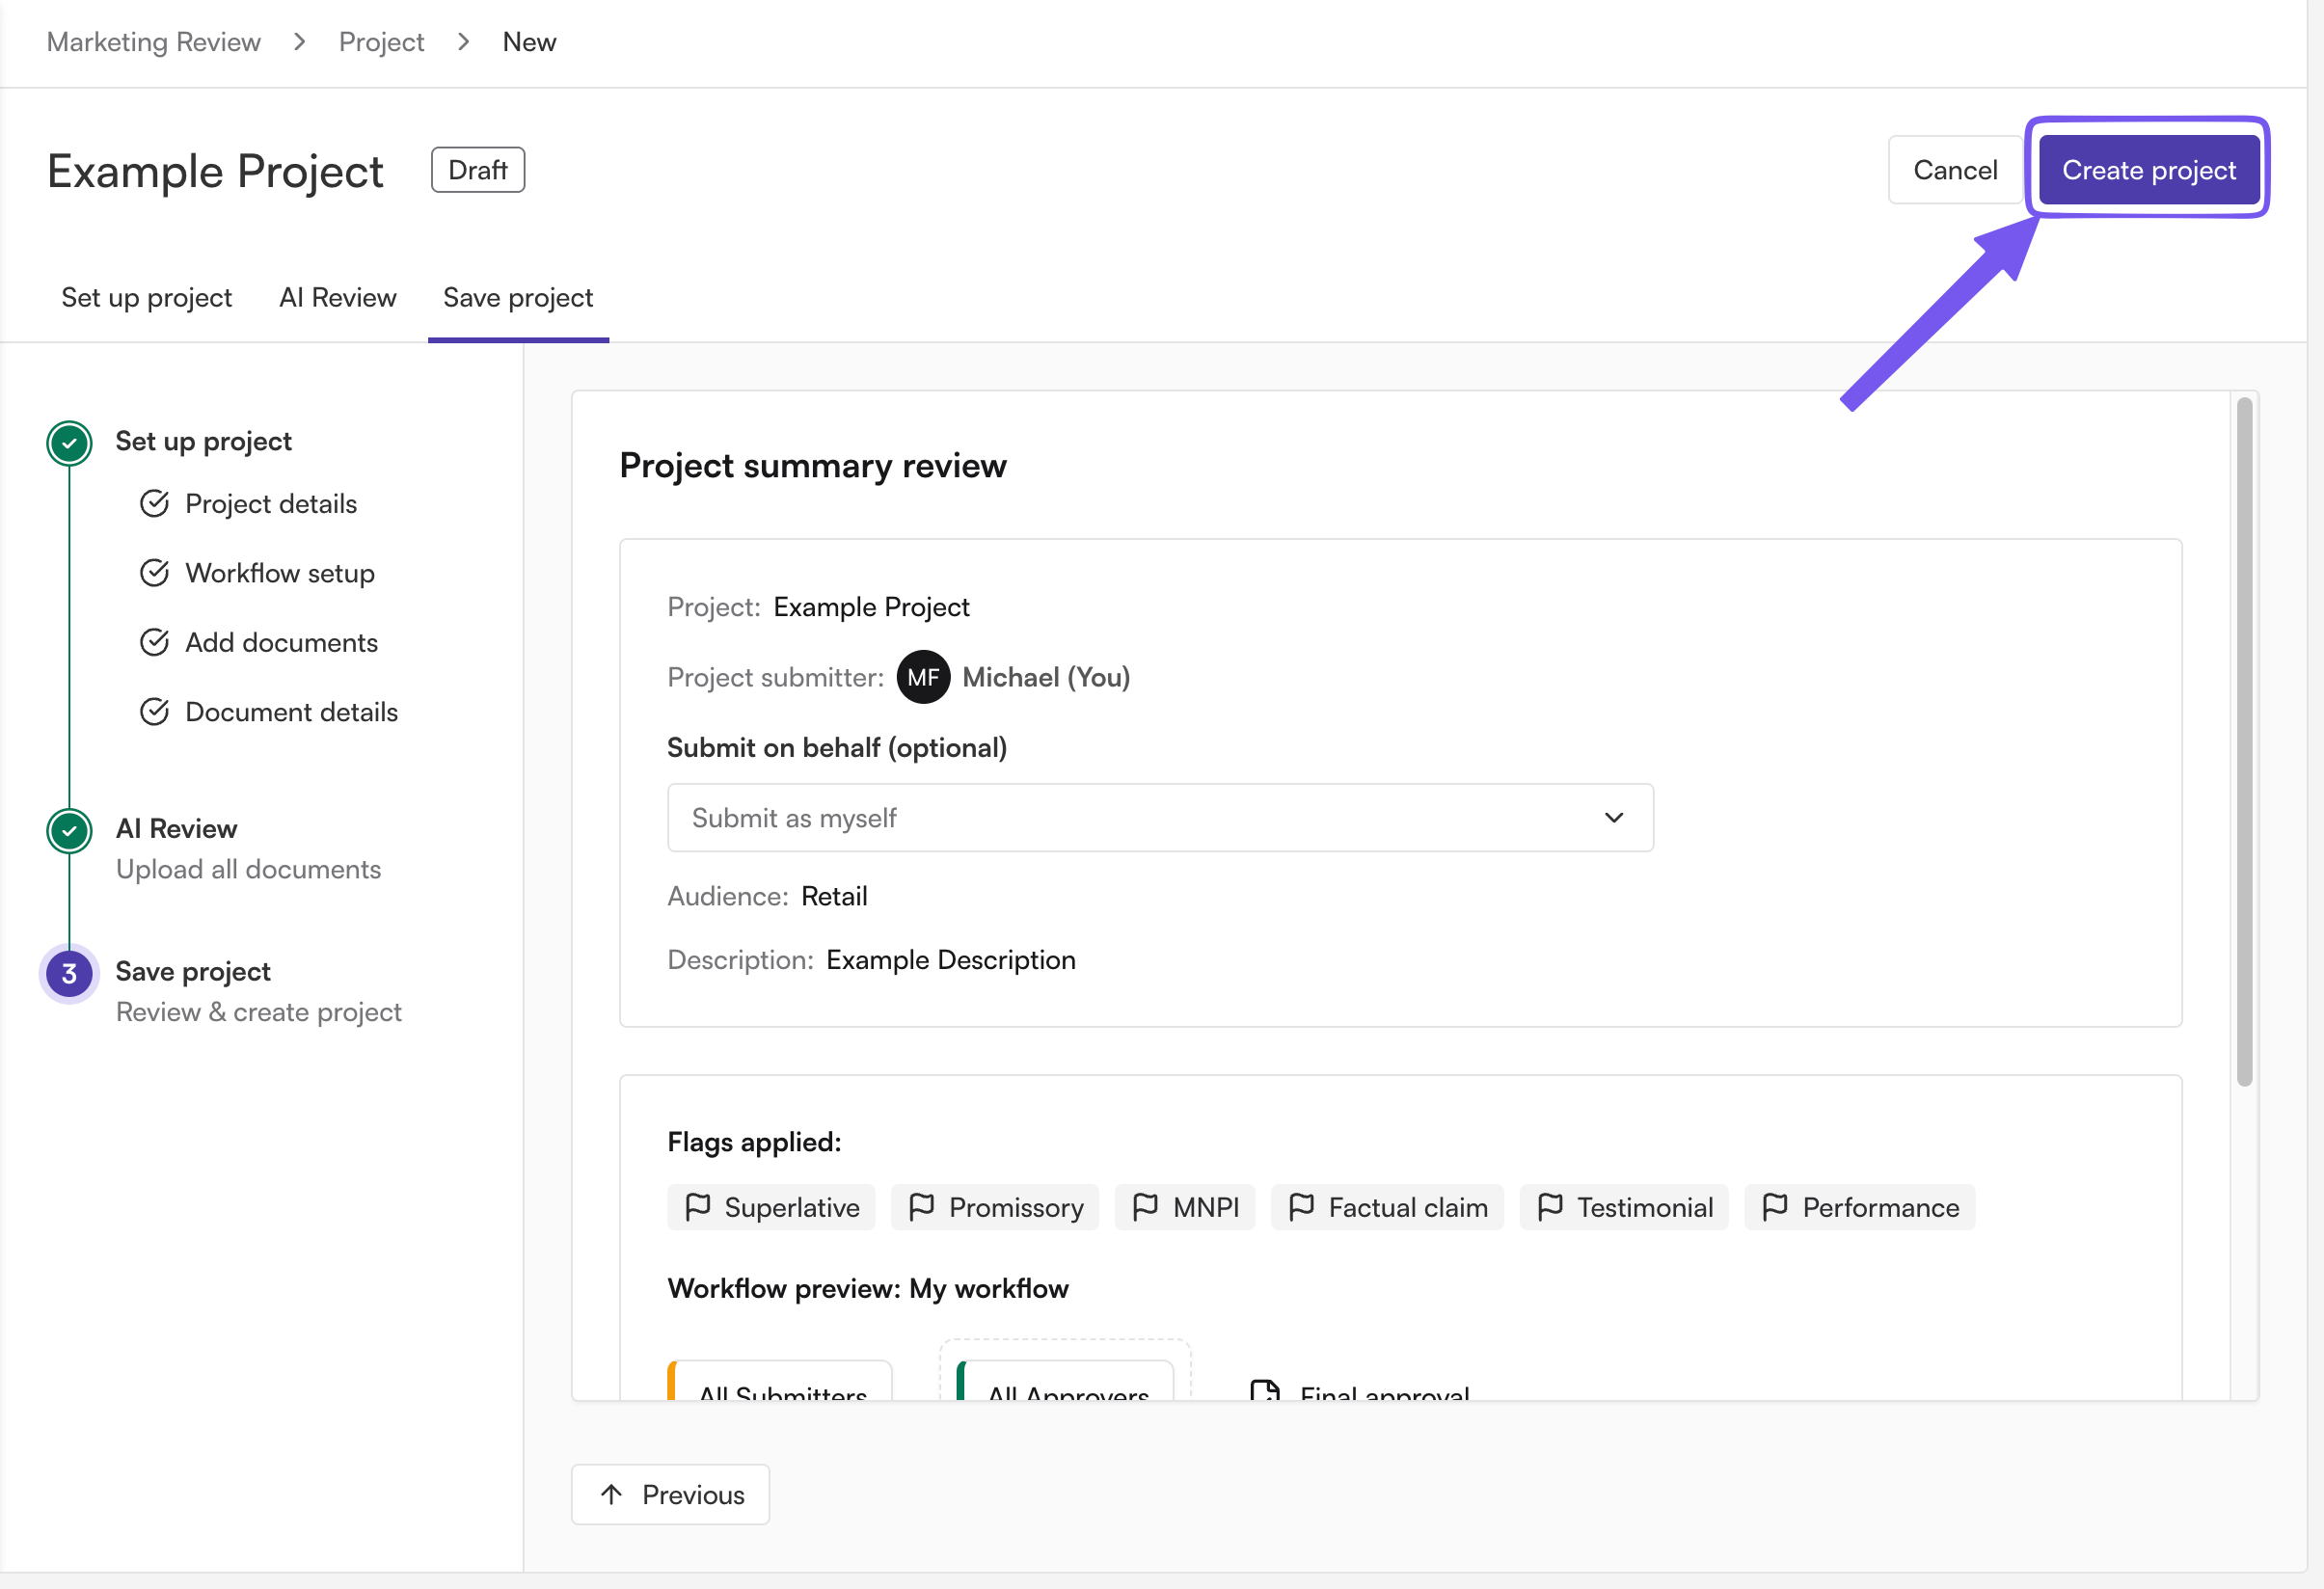The width and height of the screenshot is (2324, 1589).
Task: Open Workflow setup in the sidebar
Action: tap(280, 573)
